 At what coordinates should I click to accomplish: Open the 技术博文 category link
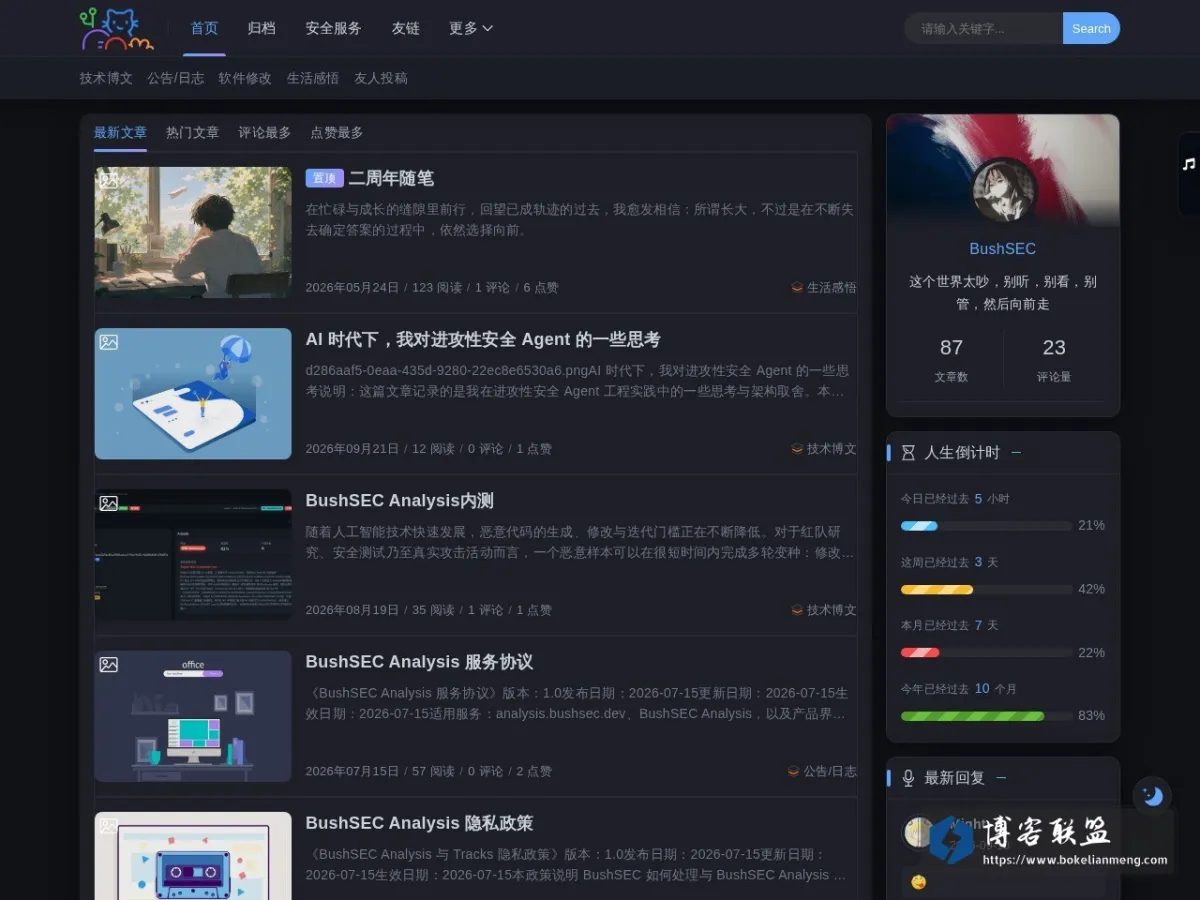106,78
